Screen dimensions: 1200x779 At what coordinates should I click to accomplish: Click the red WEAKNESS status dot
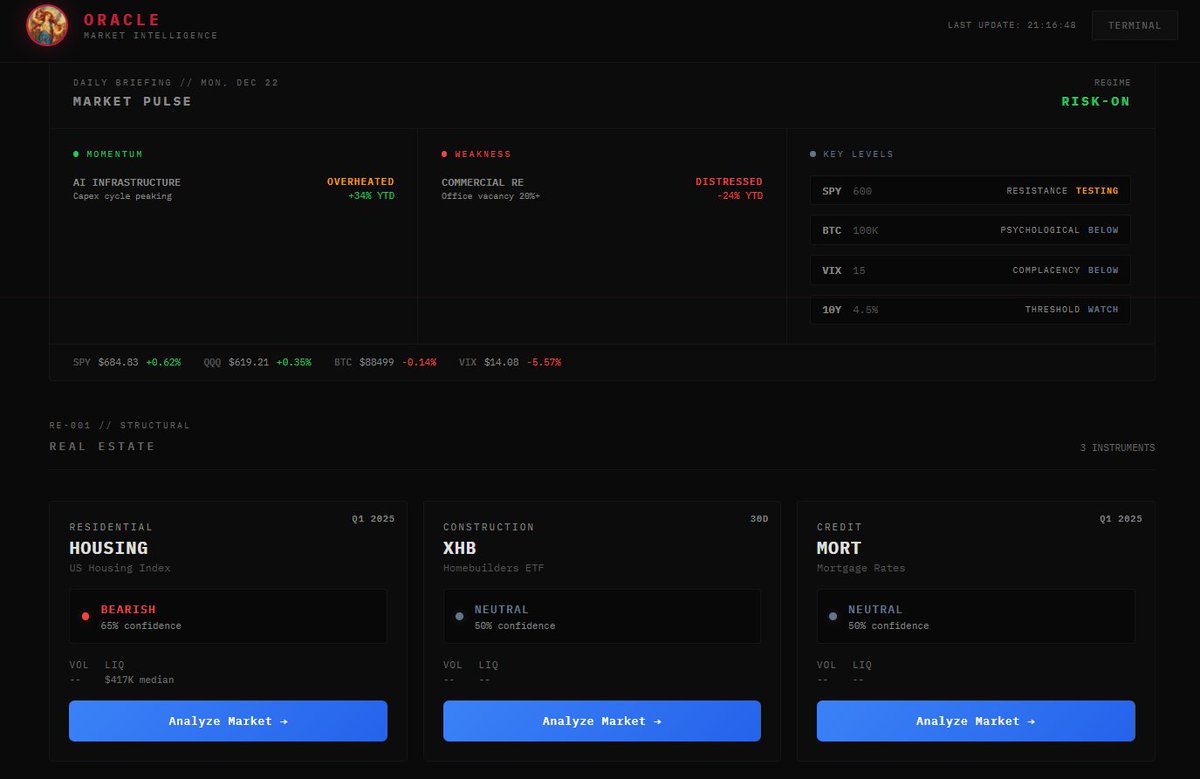(x=444, y=154)
